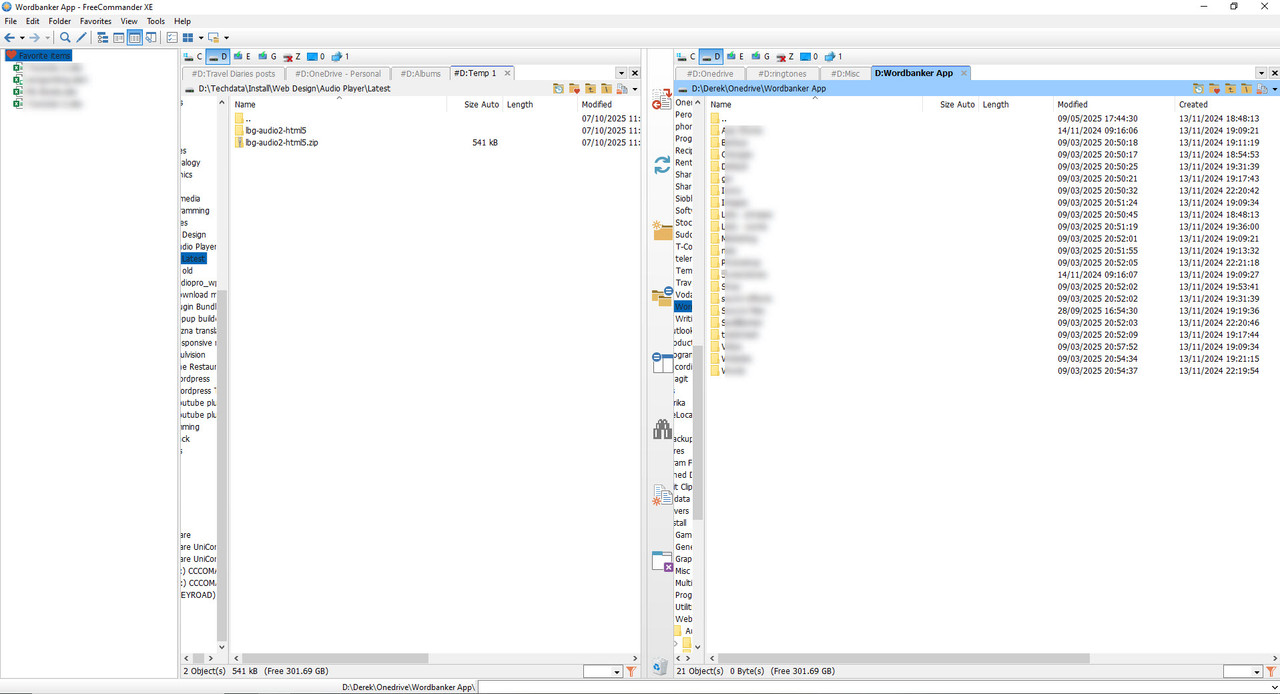Screen dimensions: 1280x694
Task: Select the lbg-audio2-html5 folder
Action: [275, 131]
